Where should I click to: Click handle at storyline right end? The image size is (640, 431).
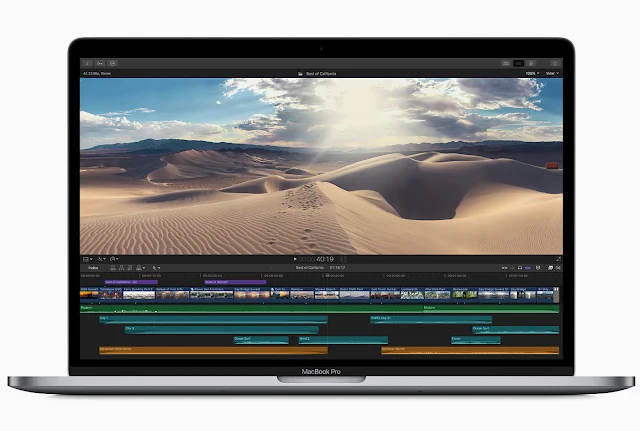point(556,295)
